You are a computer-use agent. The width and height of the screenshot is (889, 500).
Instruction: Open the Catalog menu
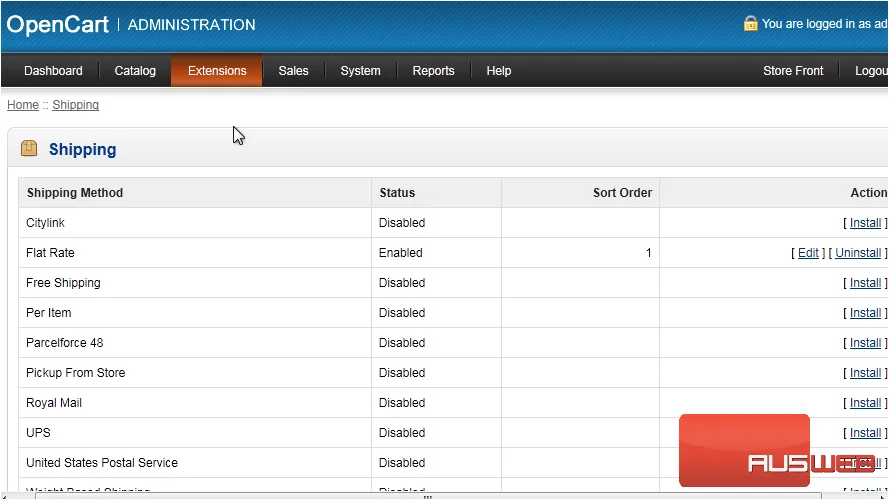[135, 71]
